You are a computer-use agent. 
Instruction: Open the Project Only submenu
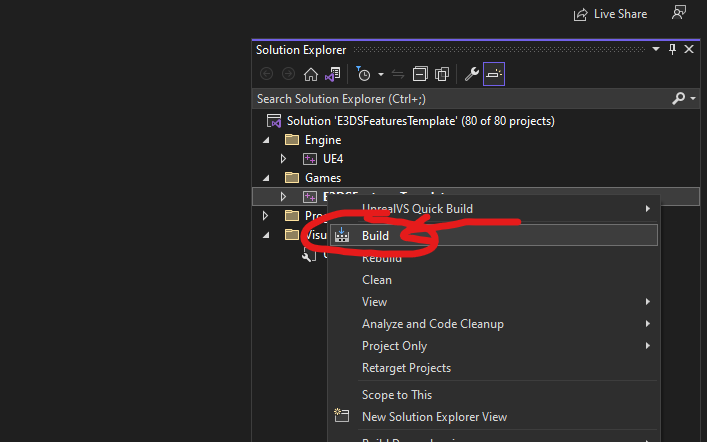(x=494, y=346)
